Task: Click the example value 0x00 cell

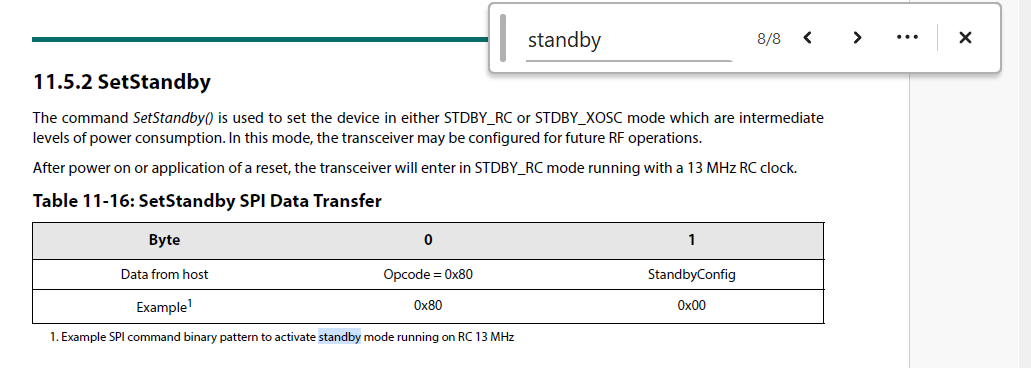Action: click(x=691, y=306)
